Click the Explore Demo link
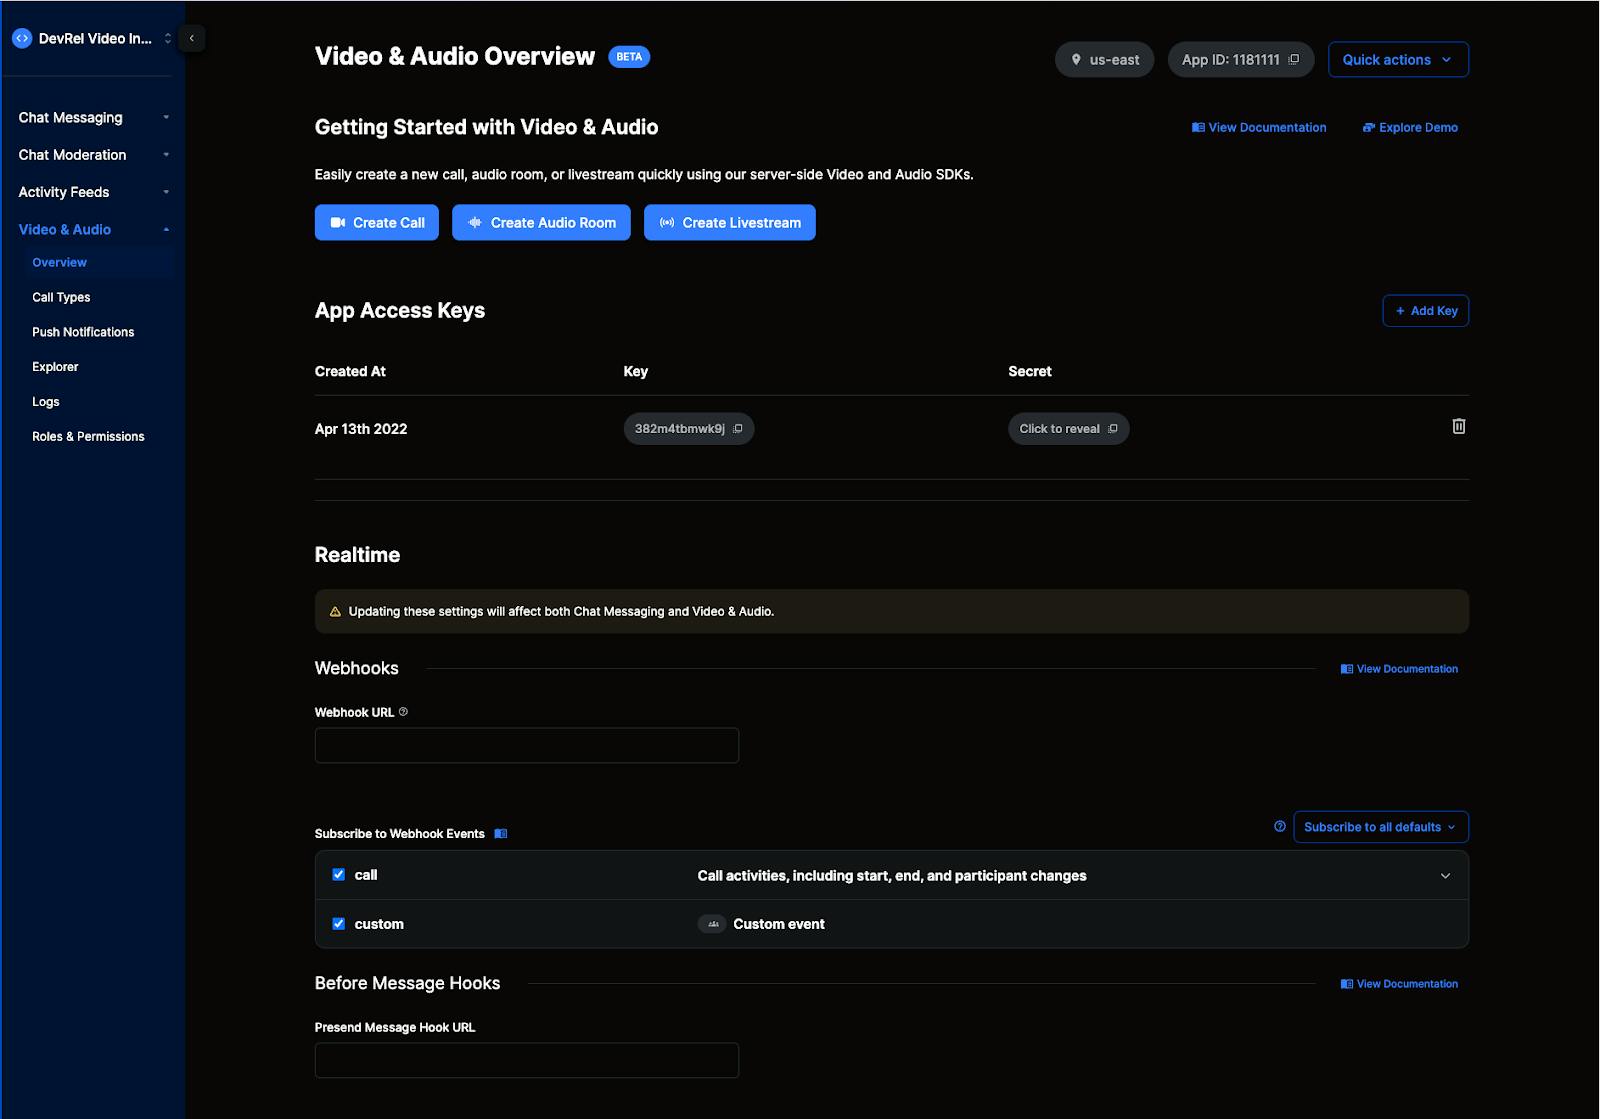Image resolution: width=1600 pixels, height=1119 pixels. coord(1410,127)
